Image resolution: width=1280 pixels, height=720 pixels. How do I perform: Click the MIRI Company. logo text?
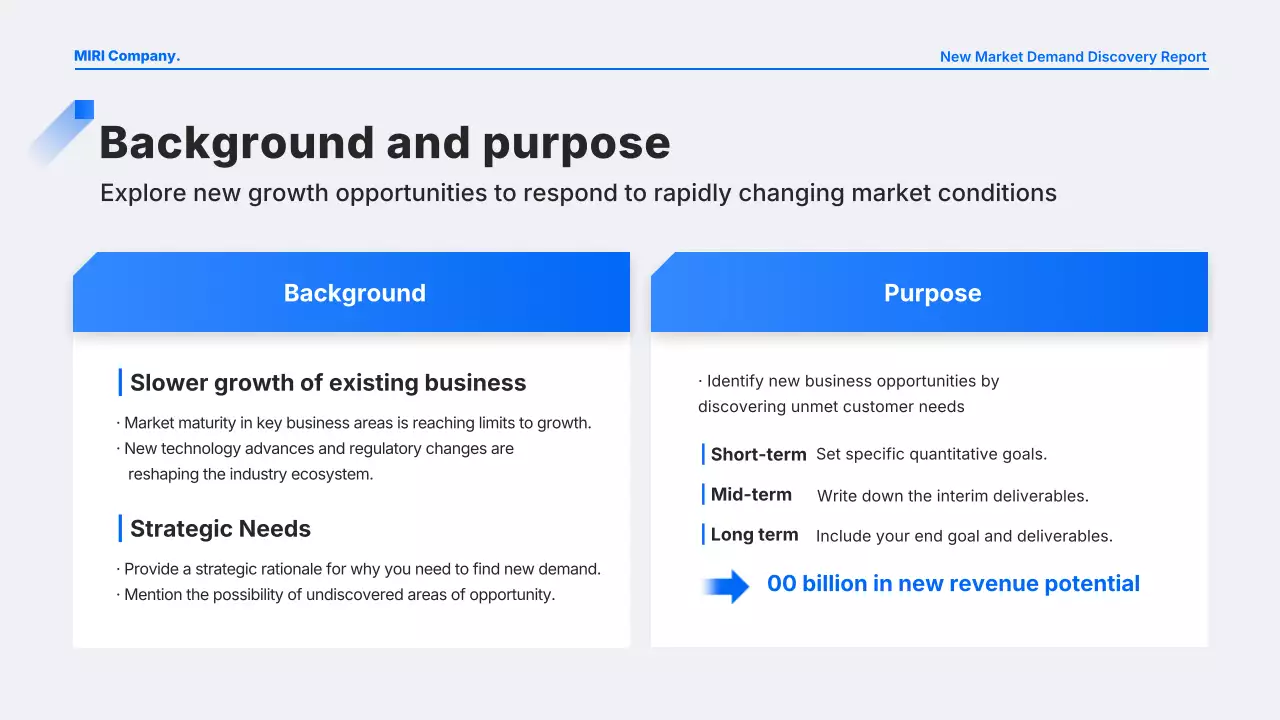pyautogui.click(x=127, y=56)
